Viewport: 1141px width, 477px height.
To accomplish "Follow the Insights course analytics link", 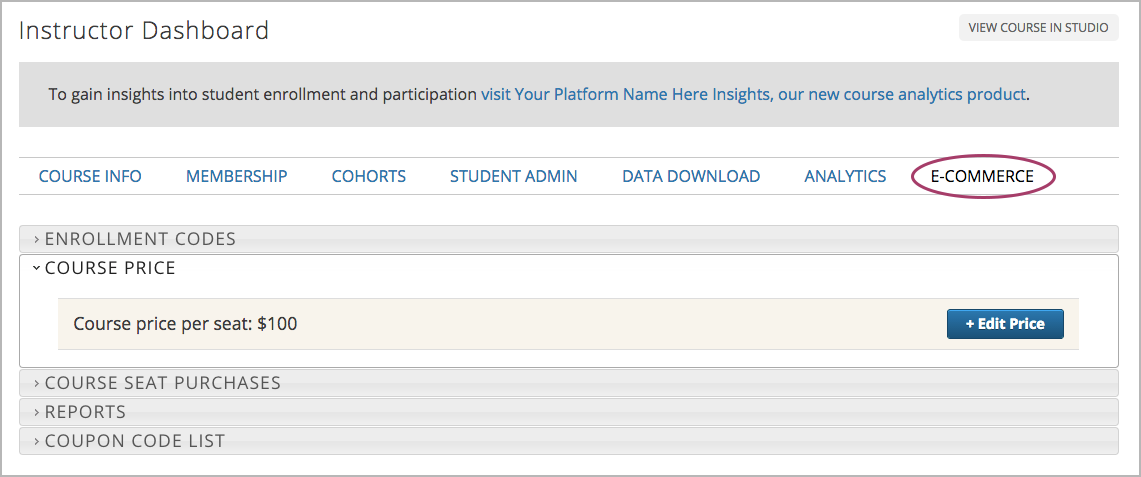I will click(x=753, y=95).
